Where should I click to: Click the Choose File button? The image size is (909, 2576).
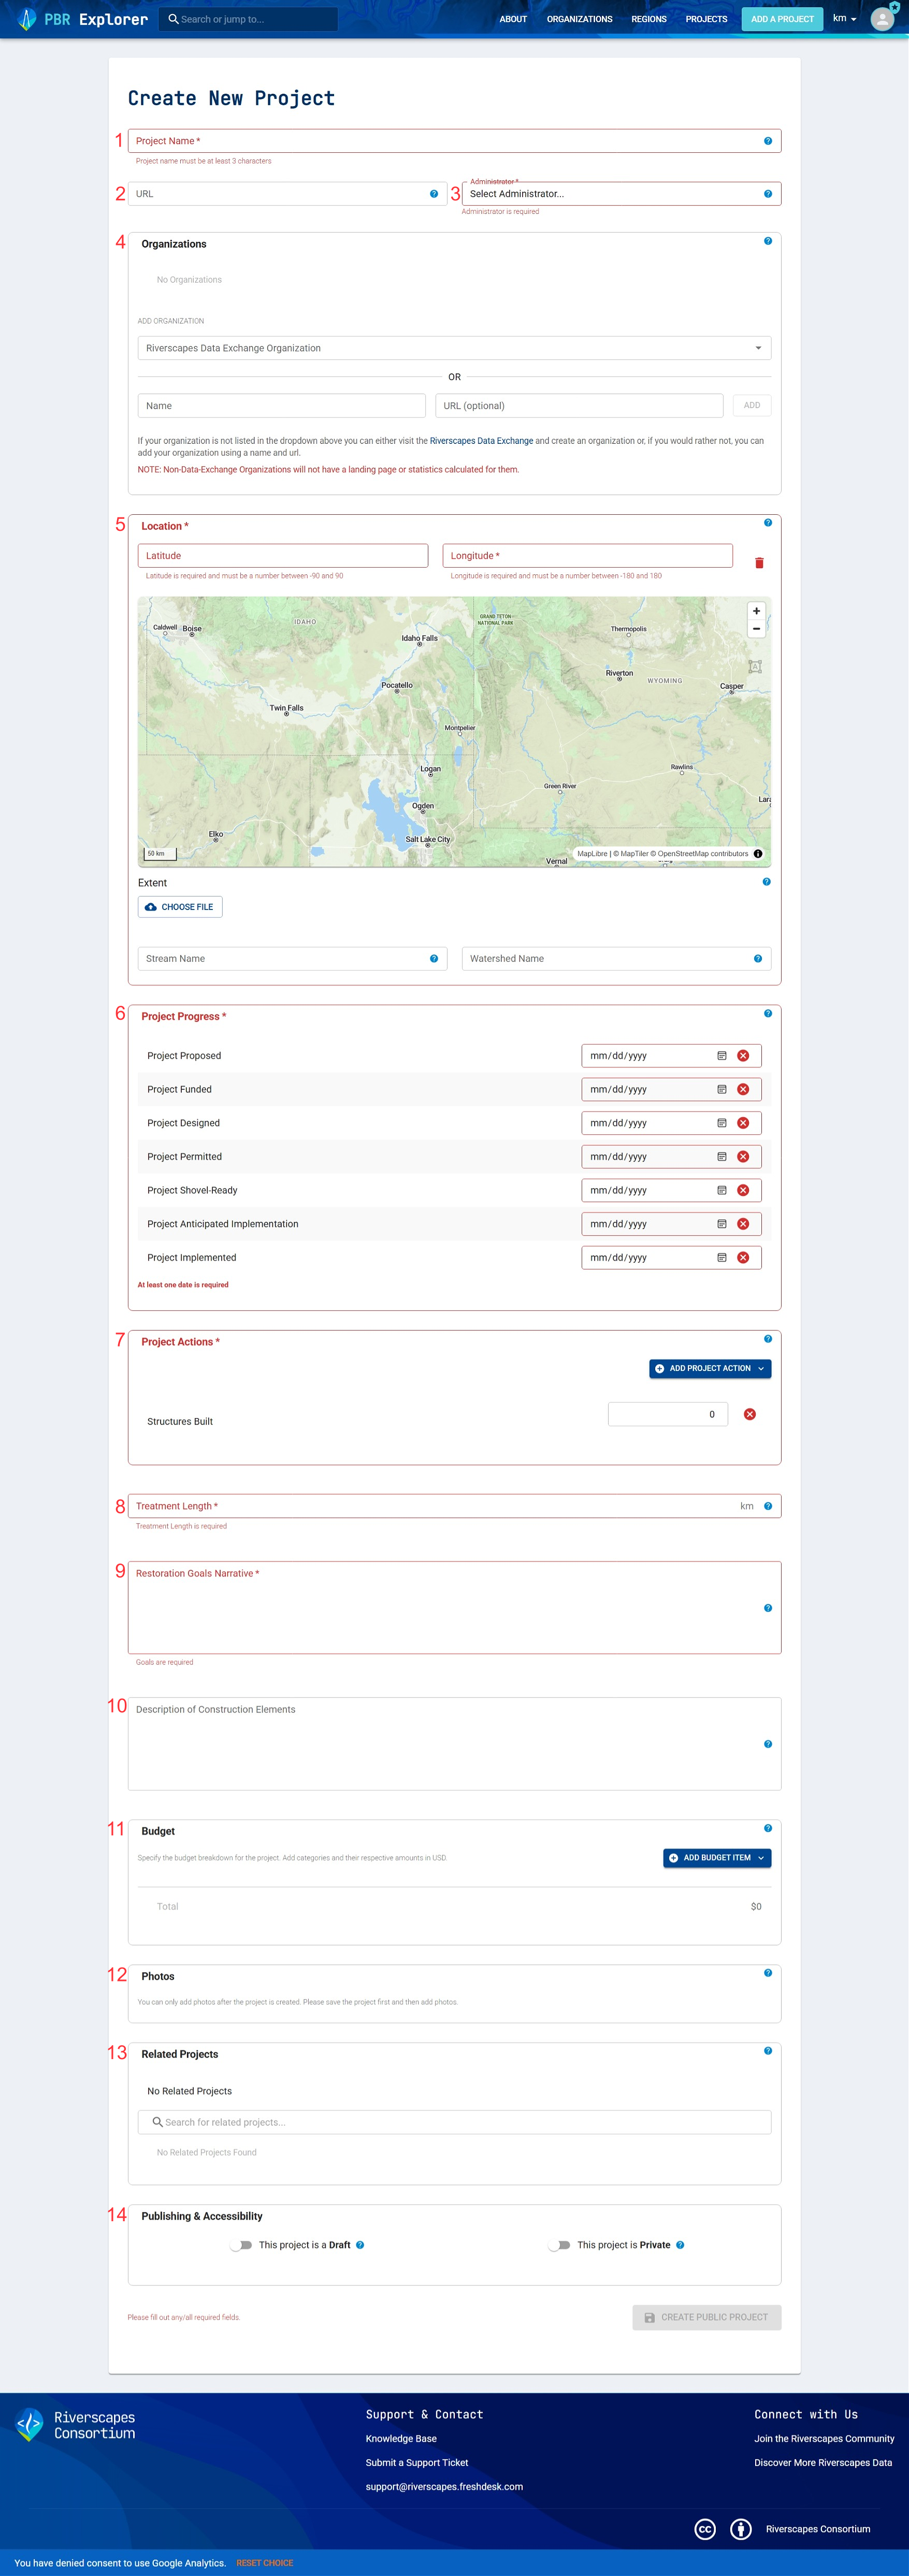180,907
